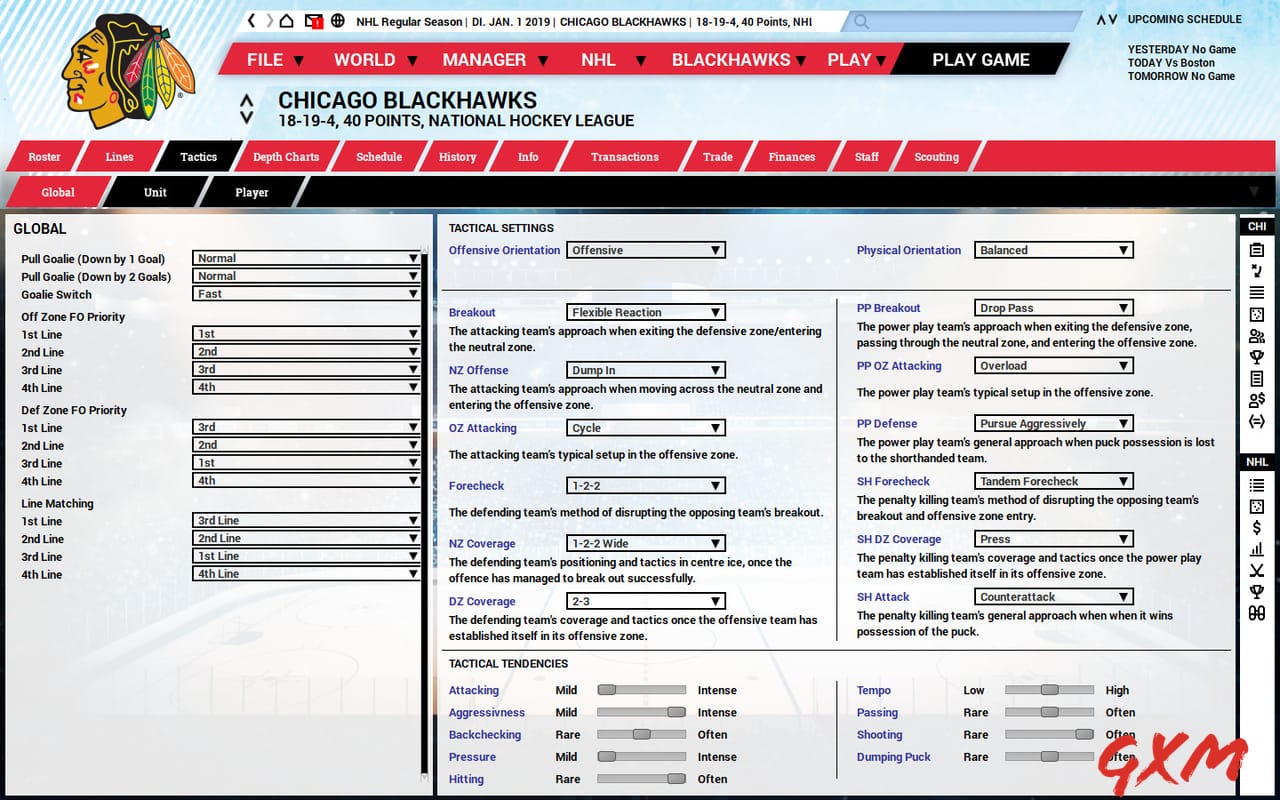
Task: Open the PP Breakout dropdown
Action: coord(1053,307)
